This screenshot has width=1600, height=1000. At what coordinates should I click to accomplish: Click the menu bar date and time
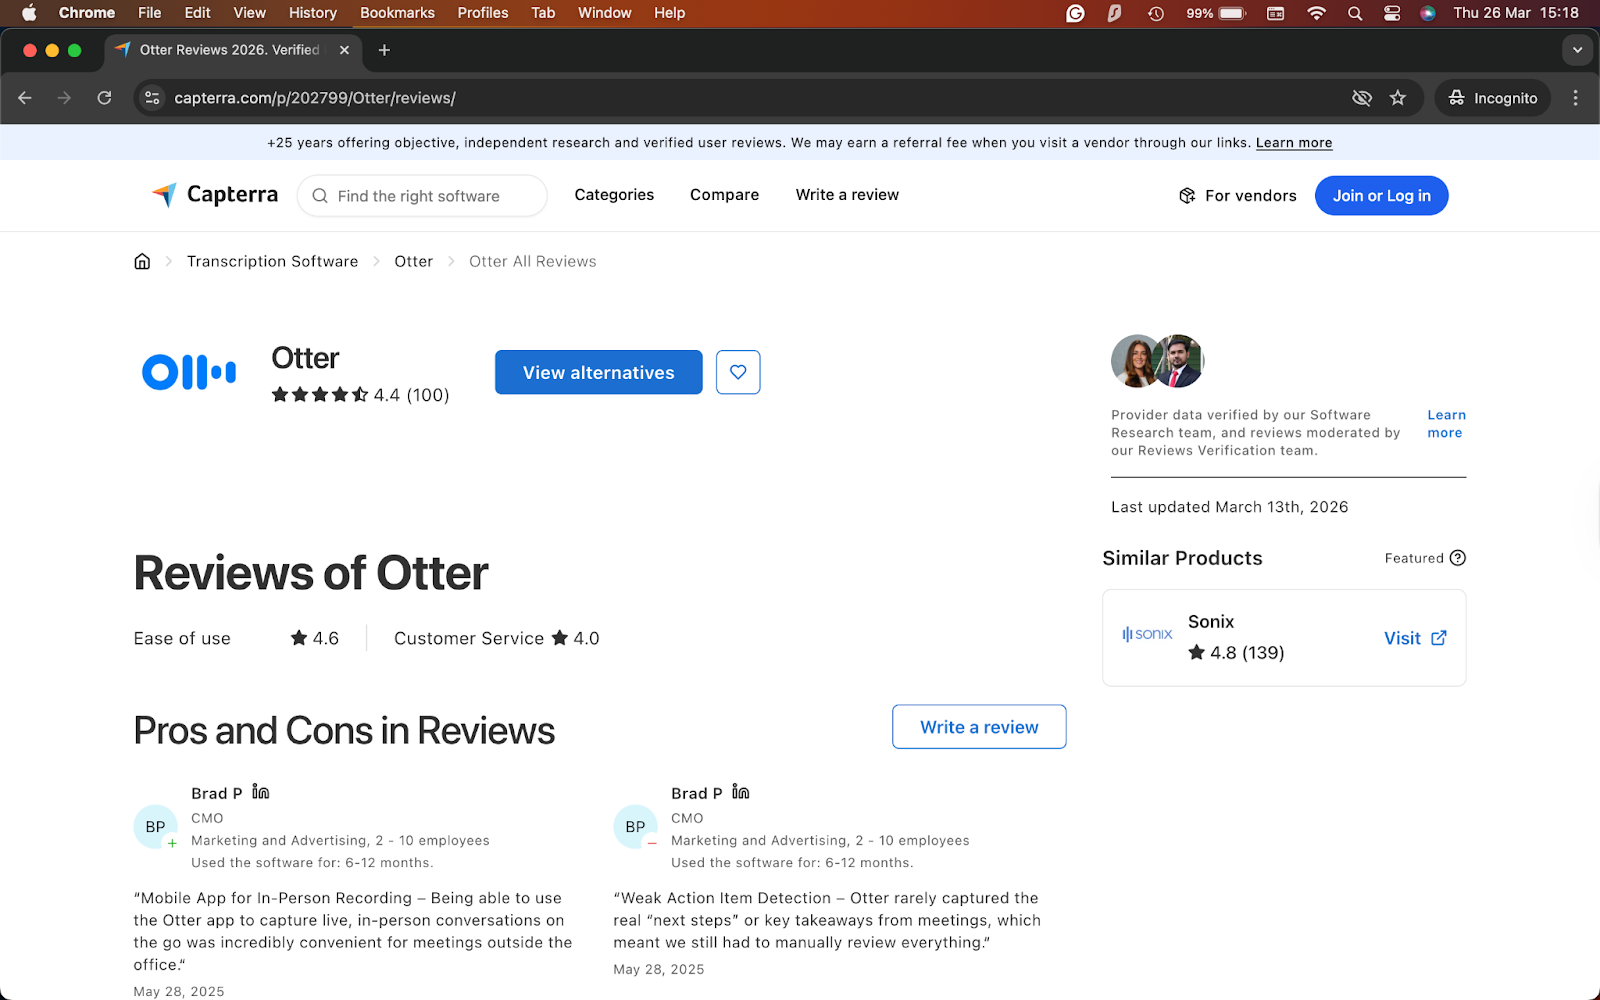[1516, 13]
